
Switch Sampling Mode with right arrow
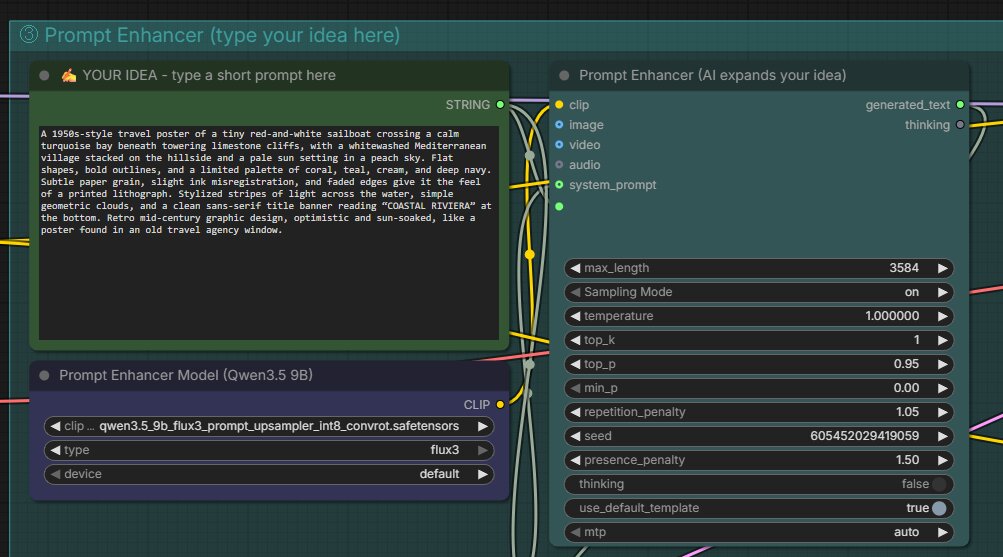coord(942,292)
